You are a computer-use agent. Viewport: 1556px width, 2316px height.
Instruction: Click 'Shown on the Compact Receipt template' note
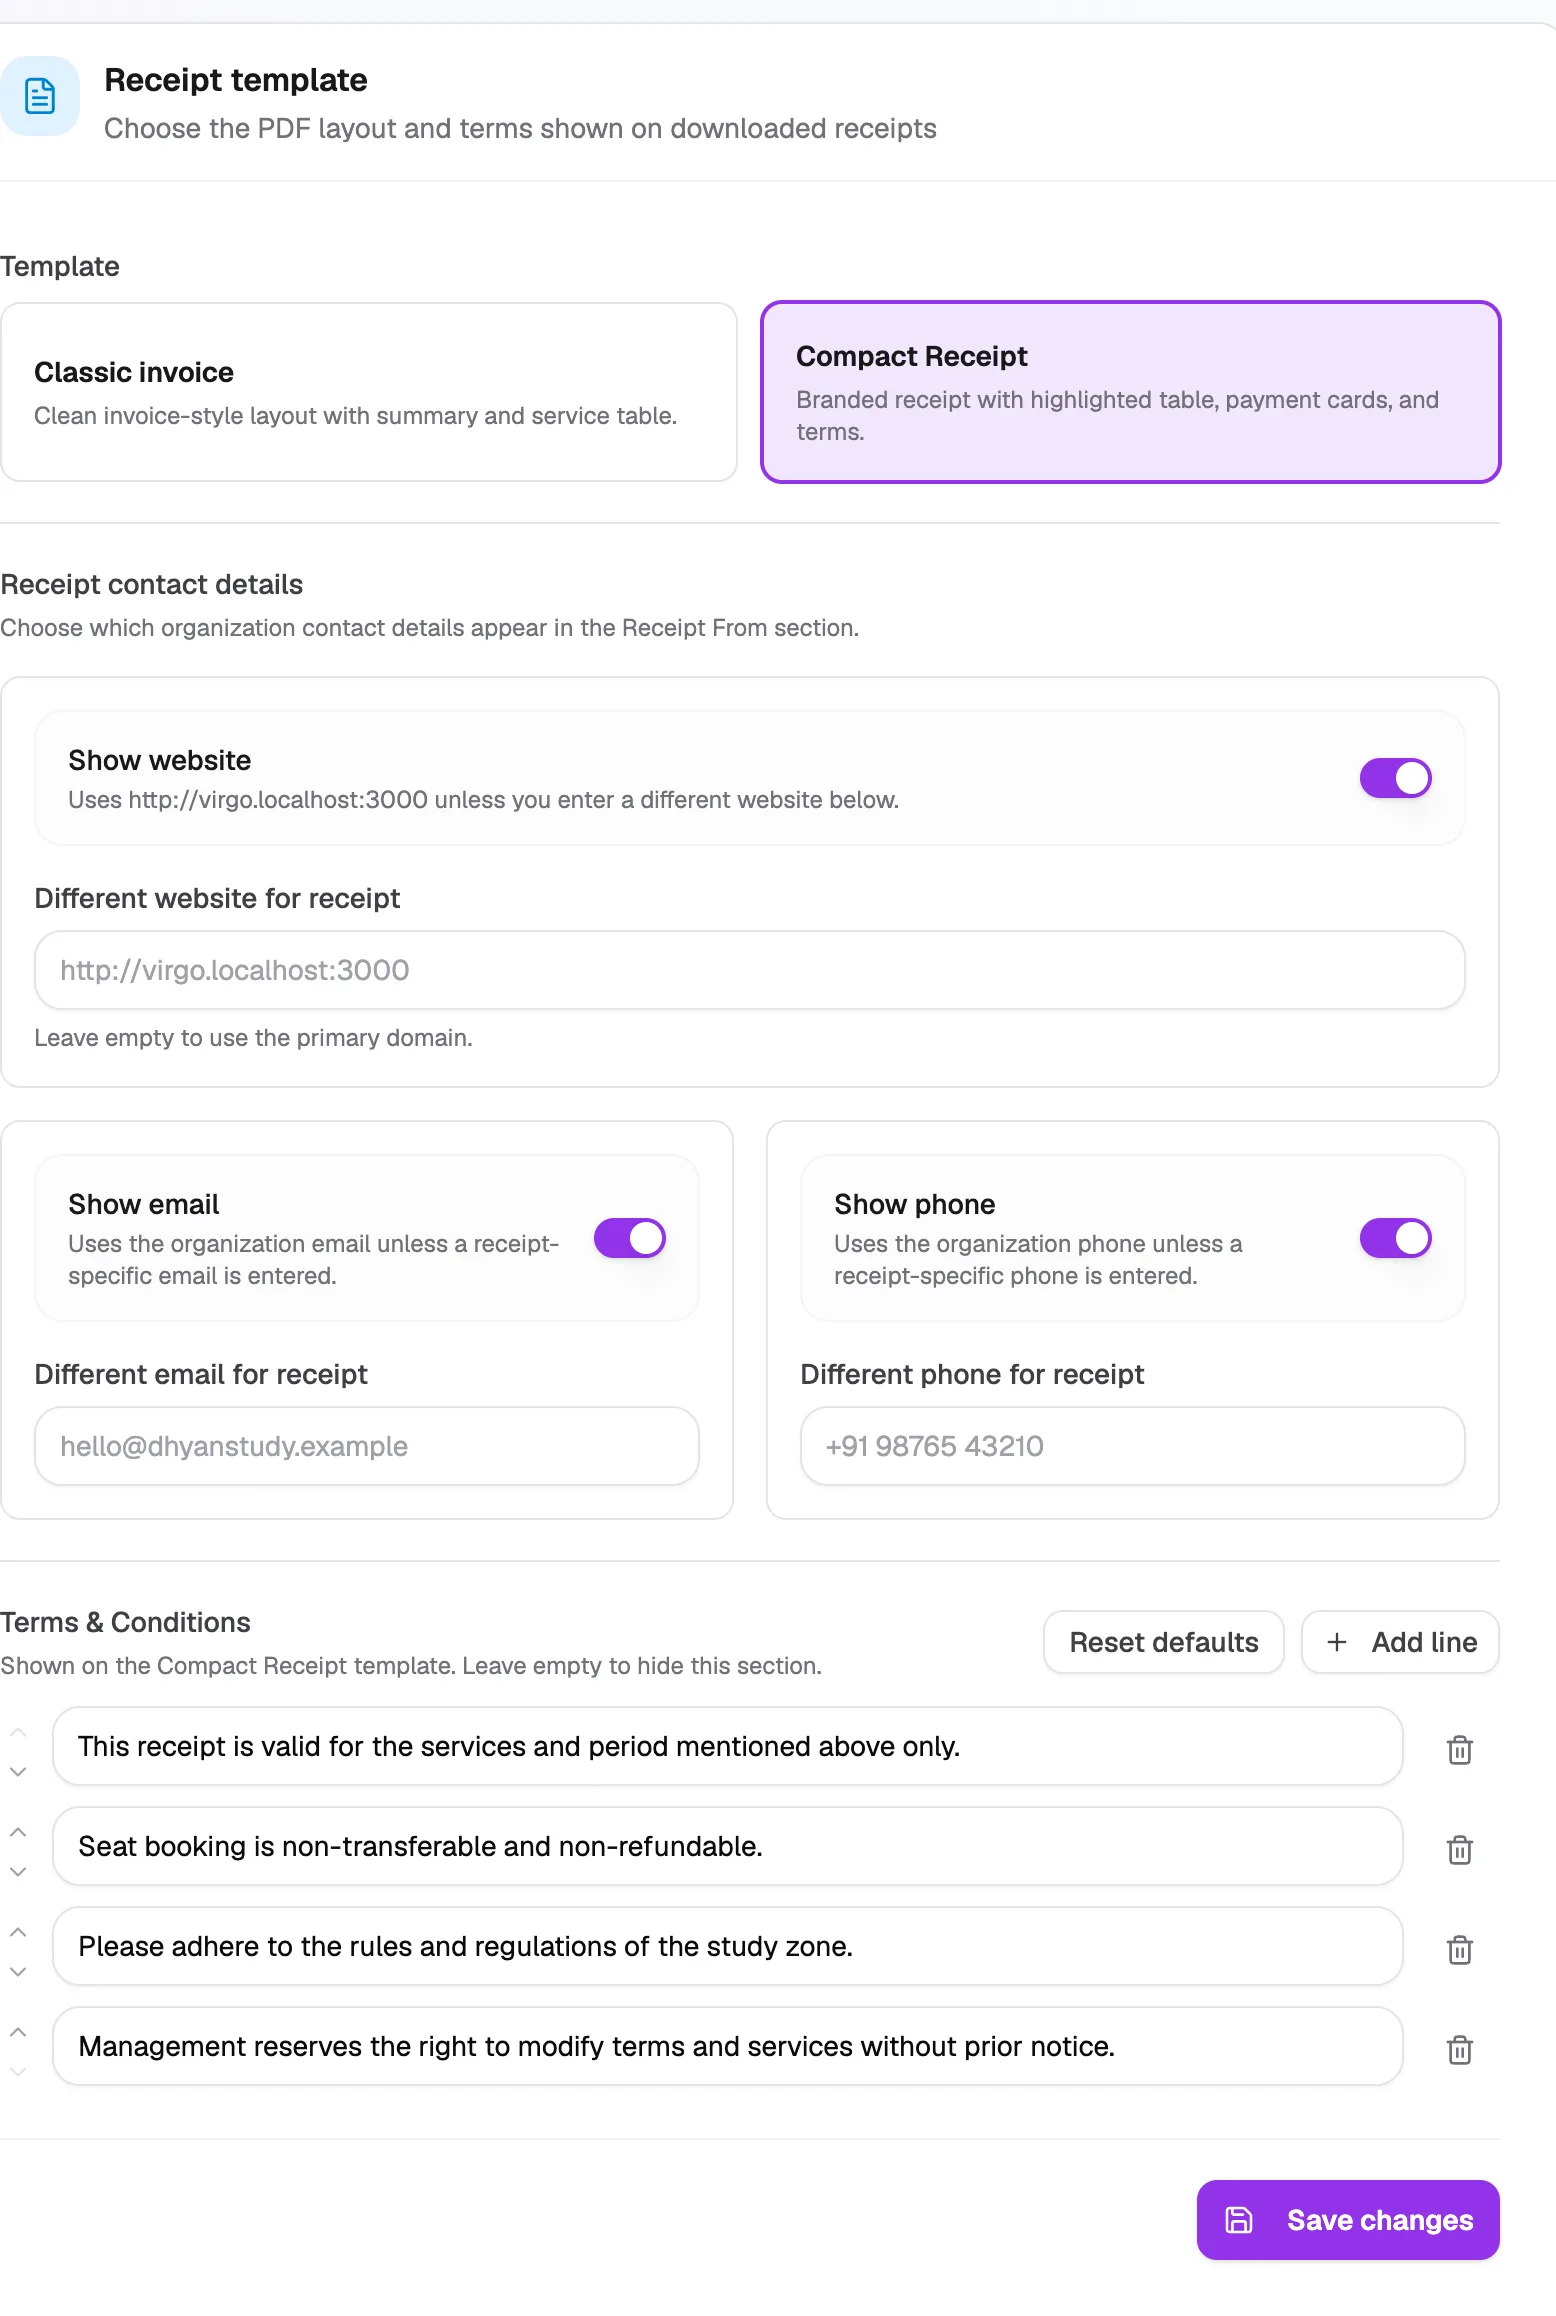click(x=411, y=1666)
